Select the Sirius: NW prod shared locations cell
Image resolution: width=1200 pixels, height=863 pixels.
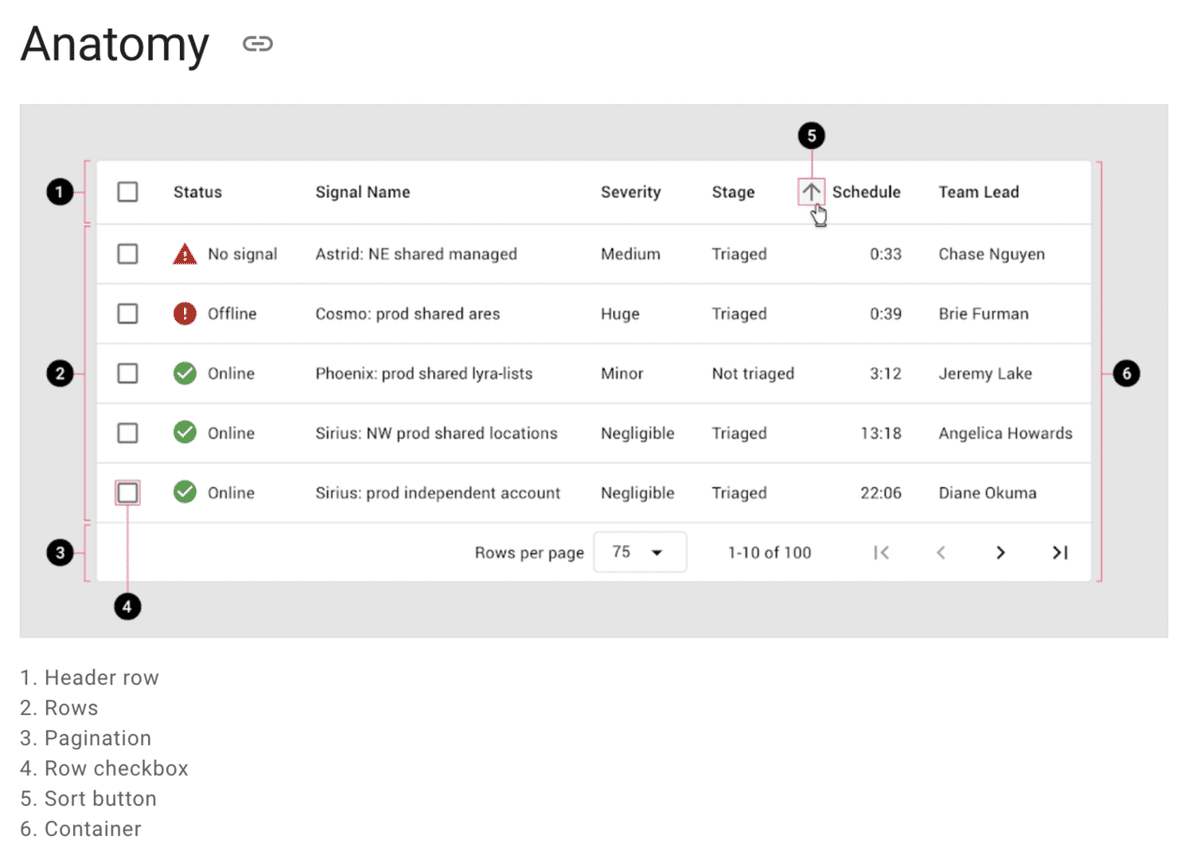(436, 433)
